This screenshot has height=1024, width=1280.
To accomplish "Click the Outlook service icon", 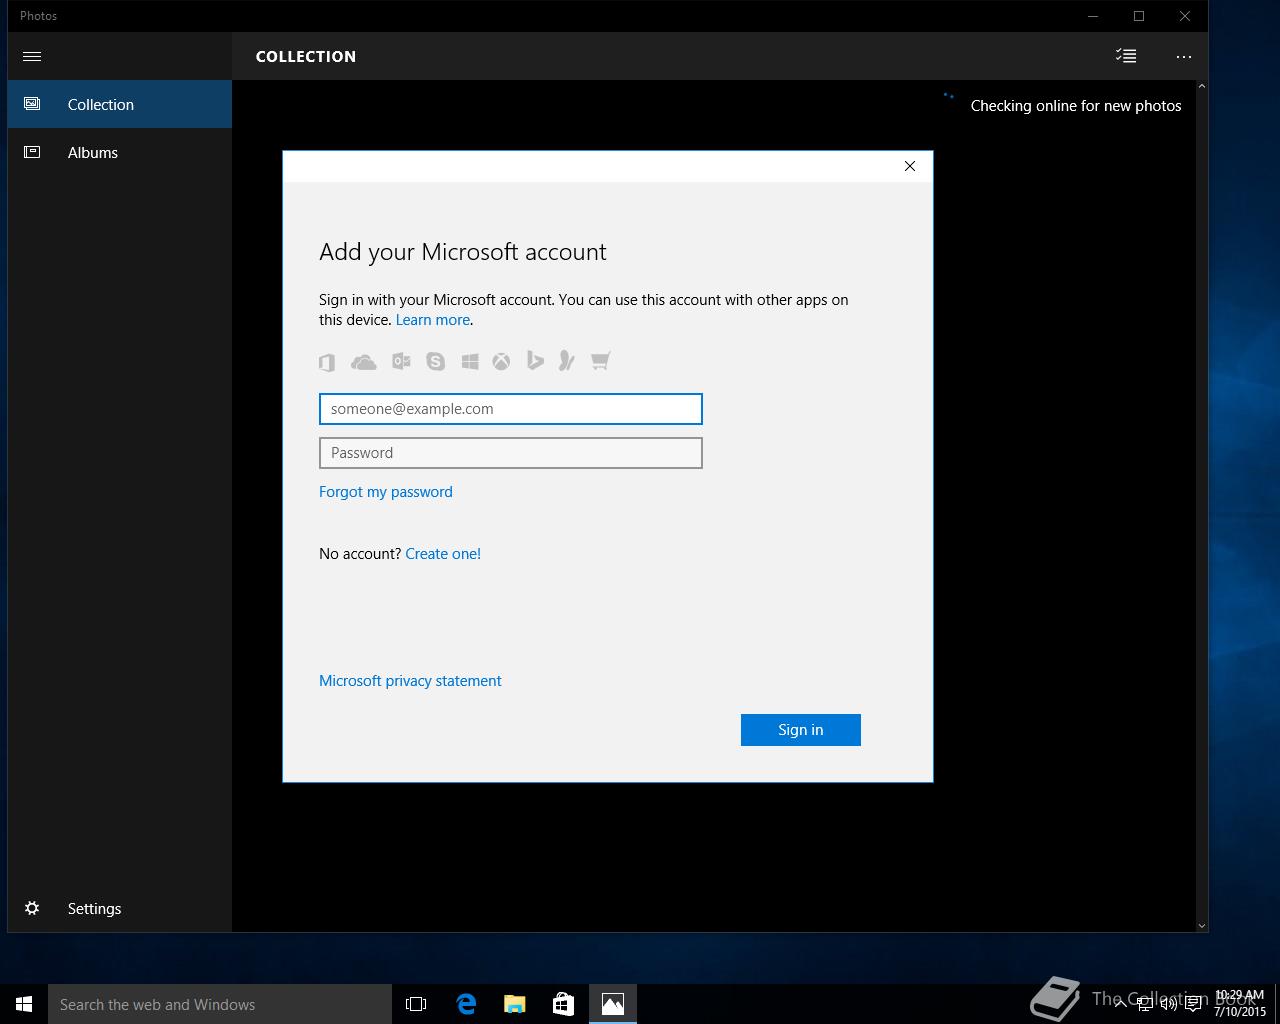I will (401, 361).
